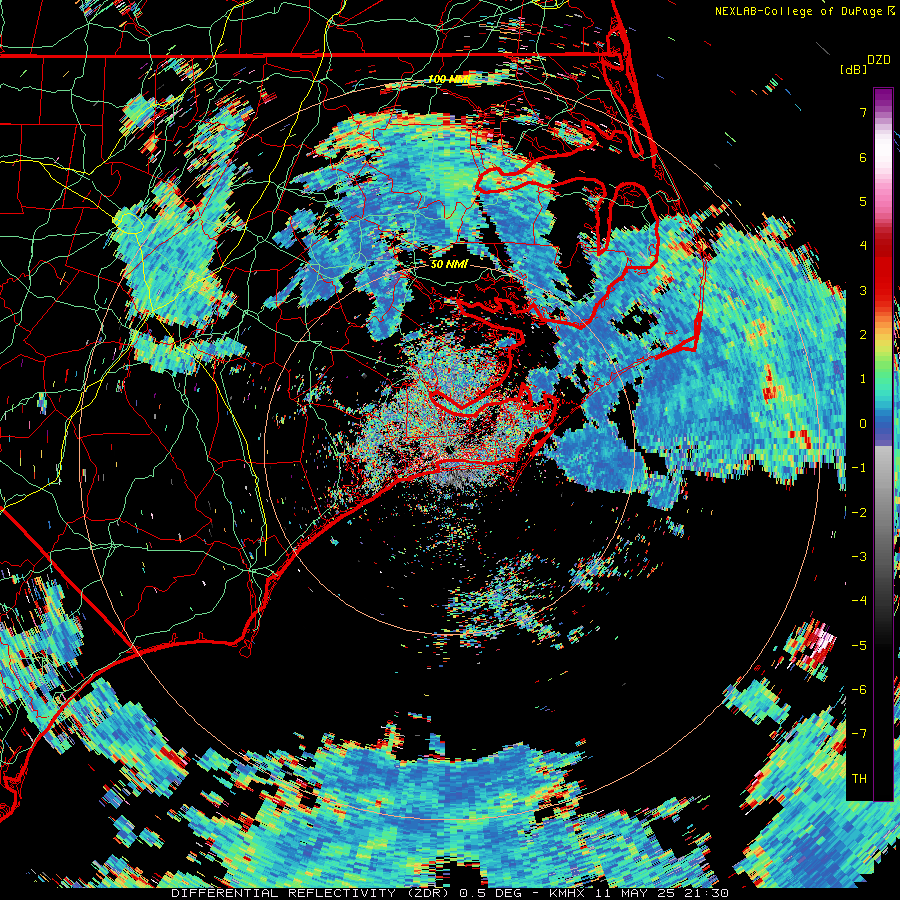Select the 7 dB tick label
The image size is (900, 900).
(x=863, y=112)
